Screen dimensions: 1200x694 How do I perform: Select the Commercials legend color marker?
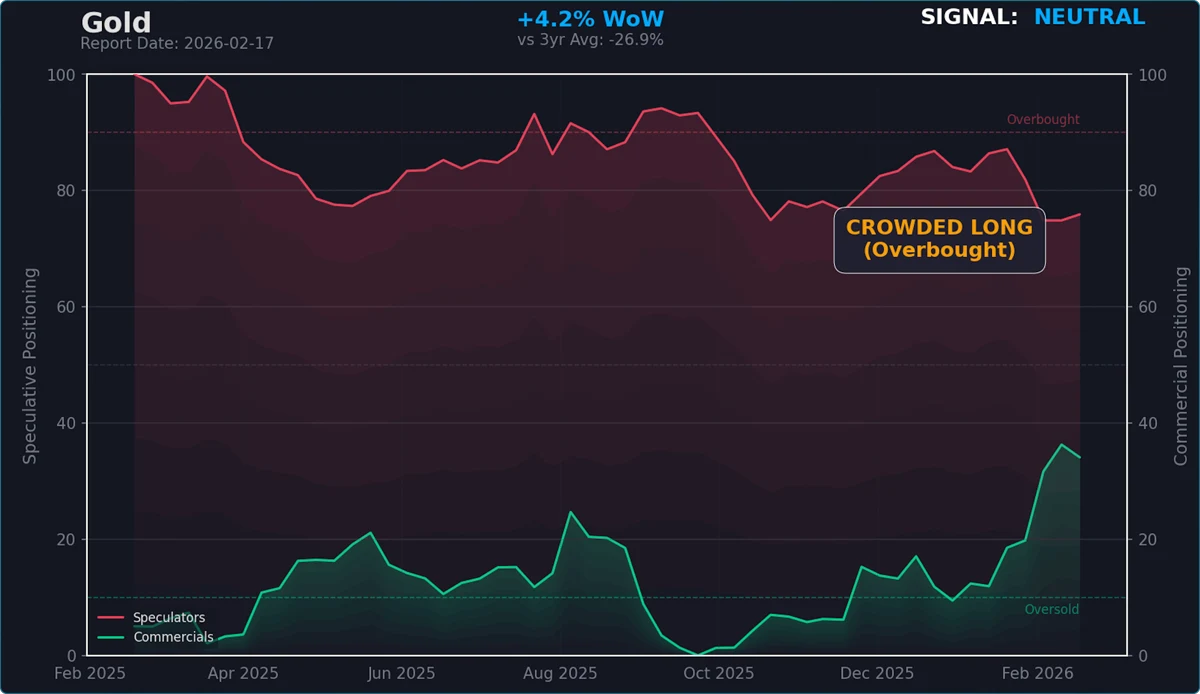pyautogui.click(x=112, y=637)
